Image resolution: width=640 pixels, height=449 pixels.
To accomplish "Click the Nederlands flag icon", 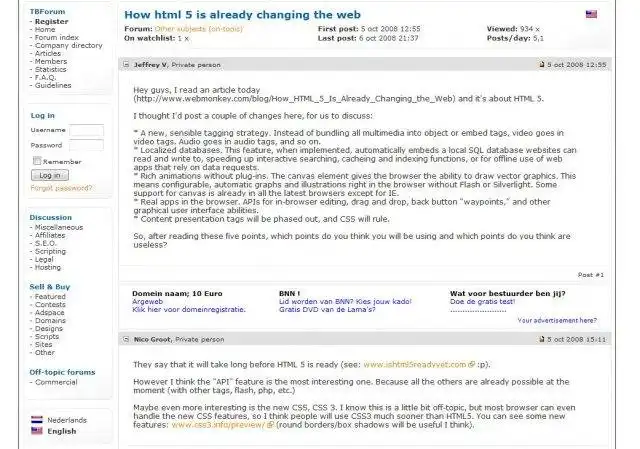I will tap(37, 420).
